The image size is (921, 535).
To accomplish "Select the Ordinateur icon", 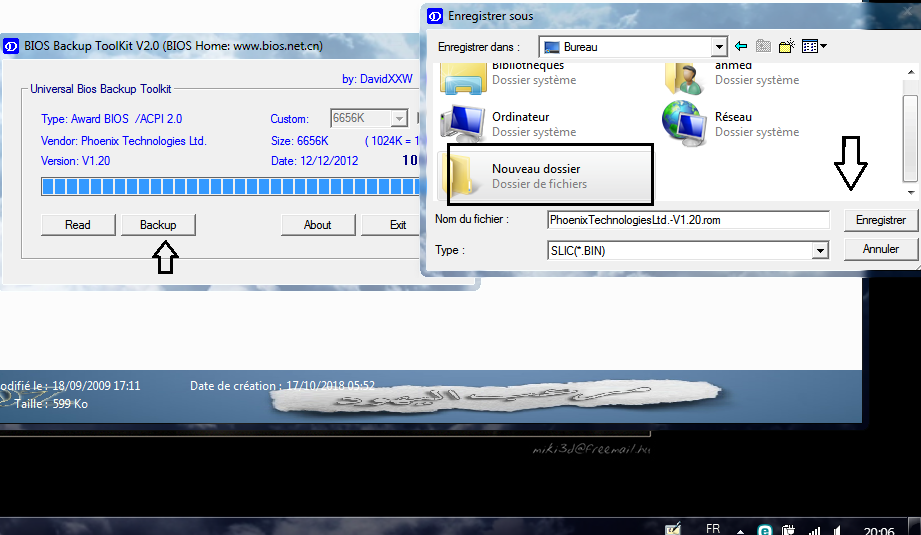I will pos(463,124).
